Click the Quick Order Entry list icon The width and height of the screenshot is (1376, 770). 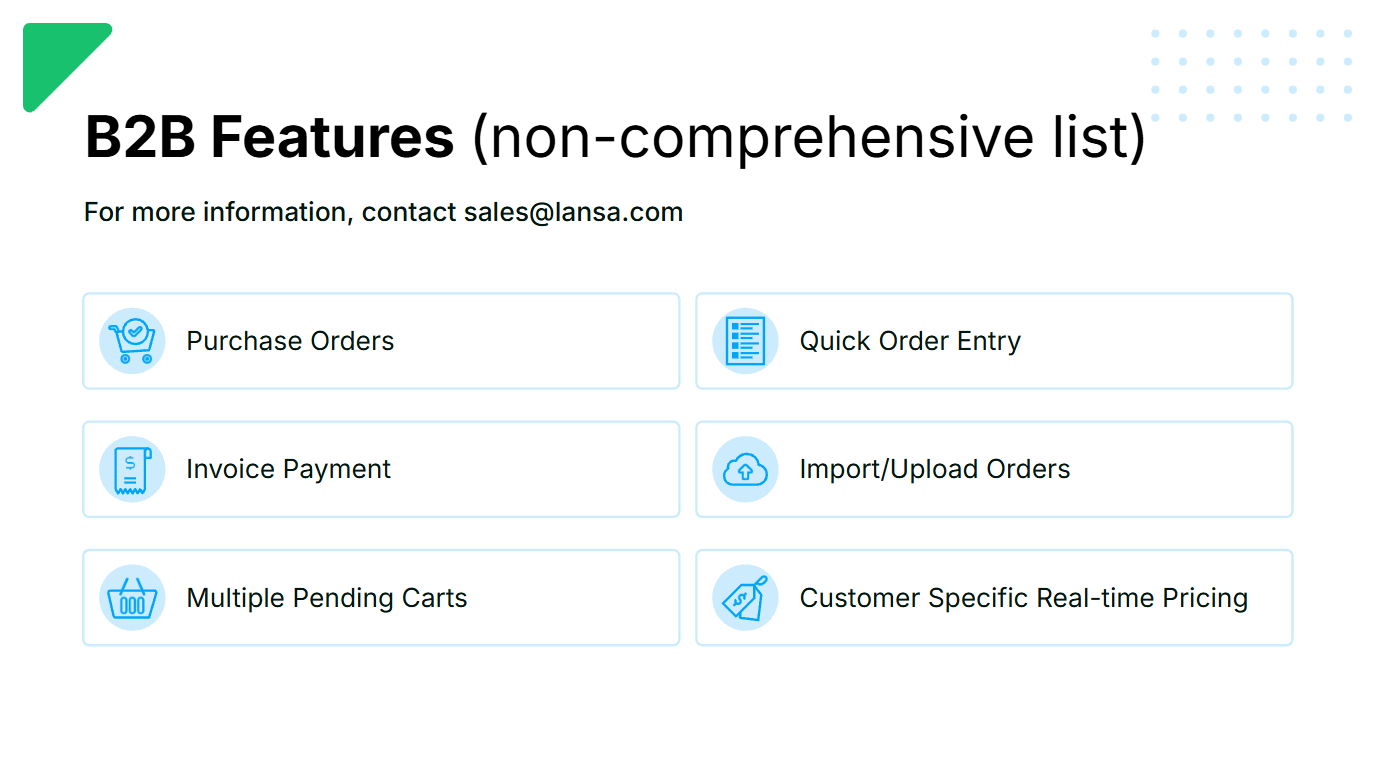[x=745, y=341]
